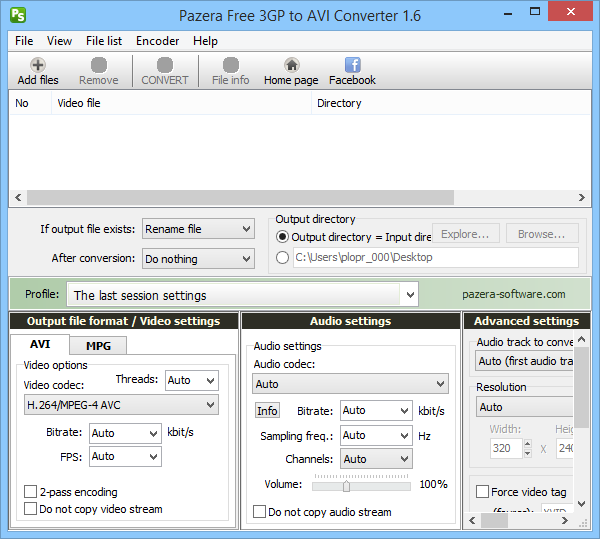Open the After conversion dropdown
This screenshot has height=539, width=600.
pos(198,259)
